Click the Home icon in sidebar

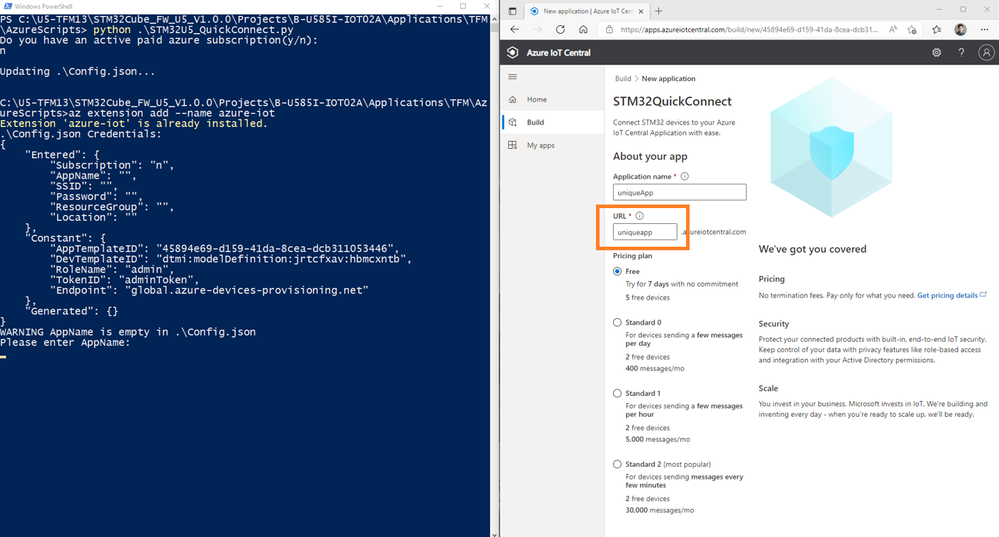click(x=512, y=99)
